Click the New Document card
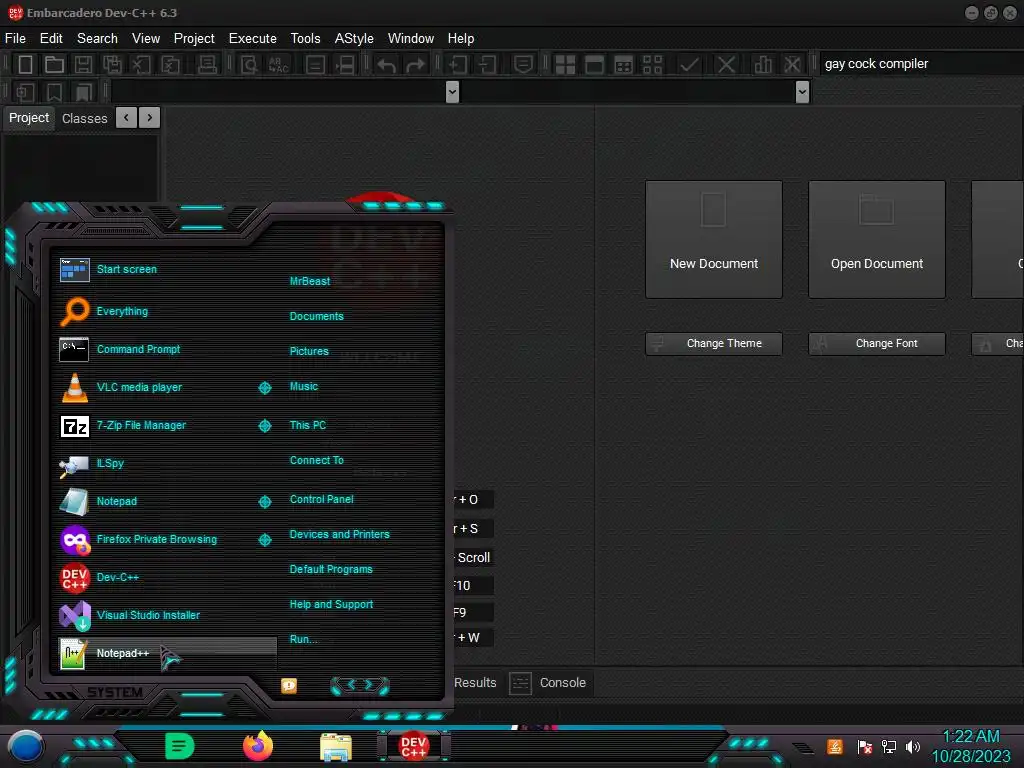The image size is (1024, 768). click(713, 240)
